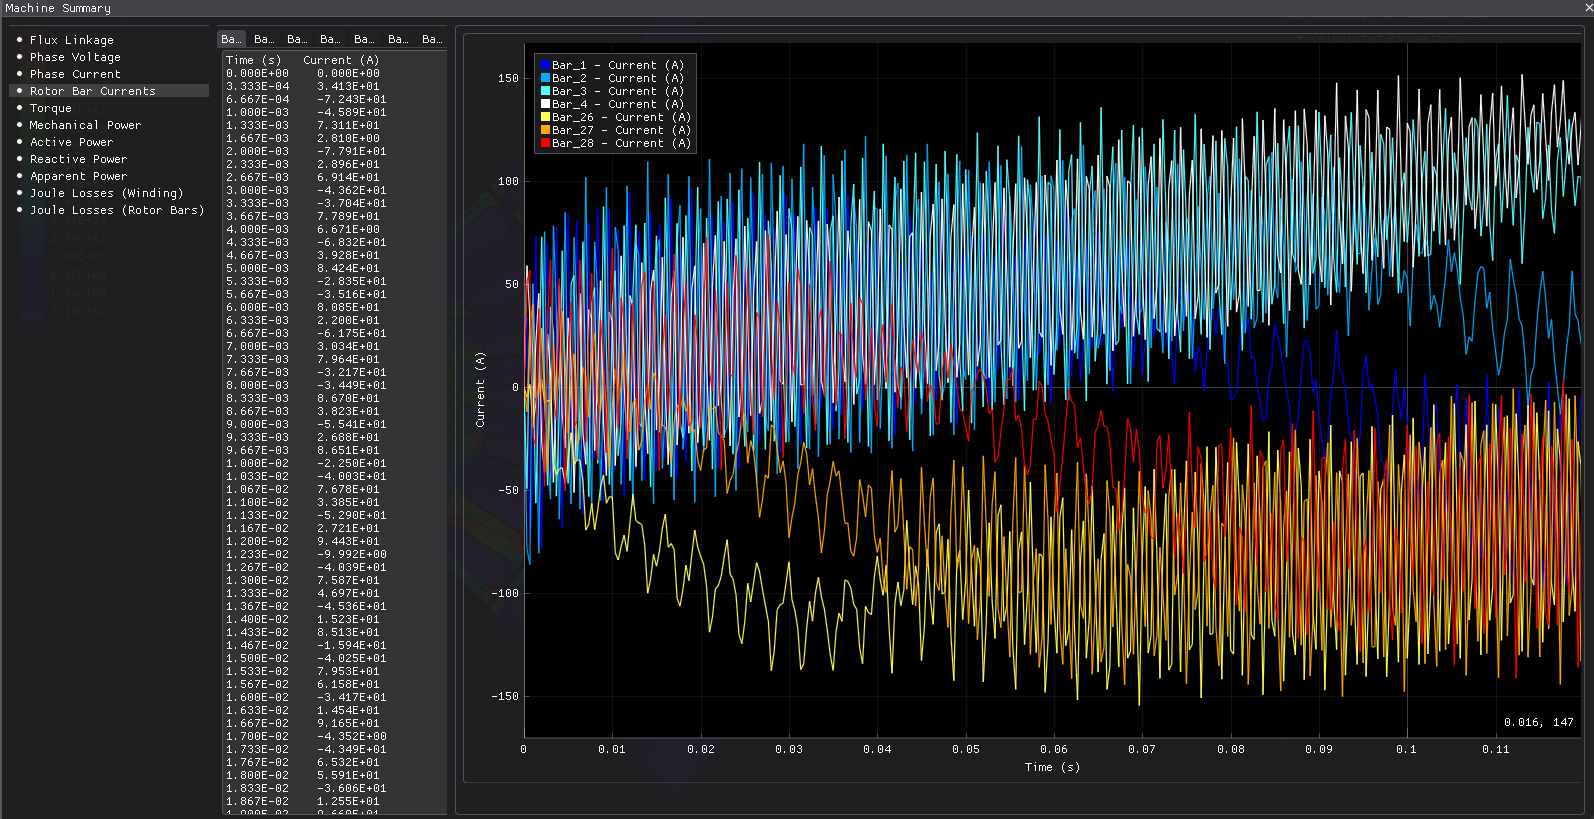Select the current value 2.810E+00
The height and width of the screenshot is (819, 1594).
pos(348,138)
